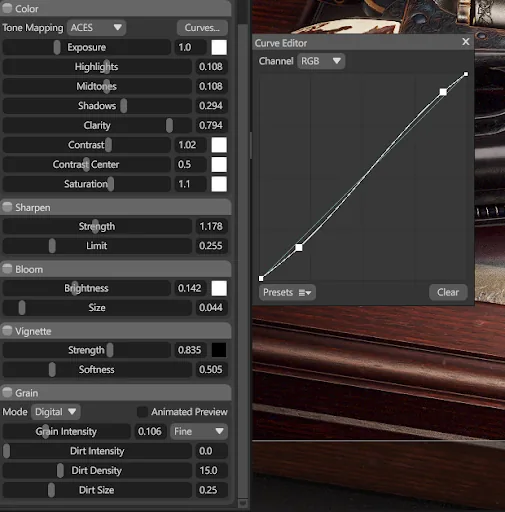Screen dimensions: 505x512
Task: Click the Grain Intensity slider
Action: coord(66,431)
